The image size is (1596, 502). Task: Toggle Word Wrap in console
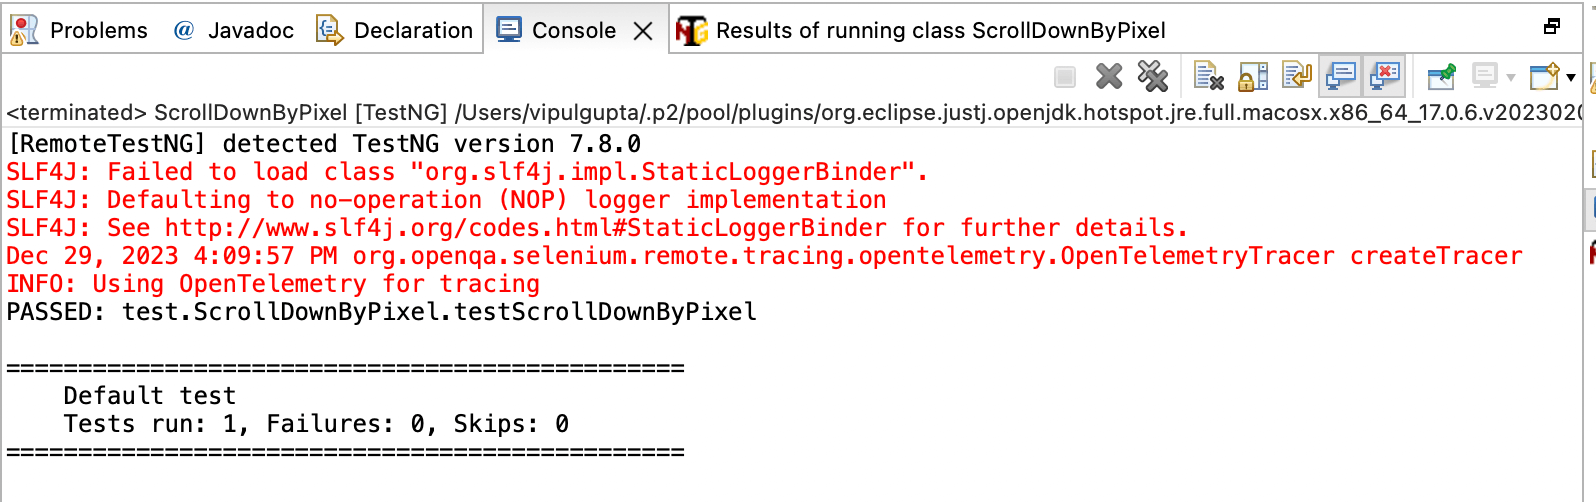[1296, 76]
